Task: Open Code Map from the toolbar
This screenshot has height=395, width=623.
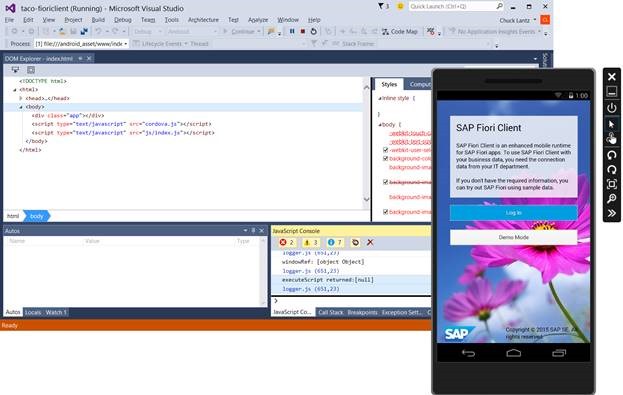Action: (400, 31)
